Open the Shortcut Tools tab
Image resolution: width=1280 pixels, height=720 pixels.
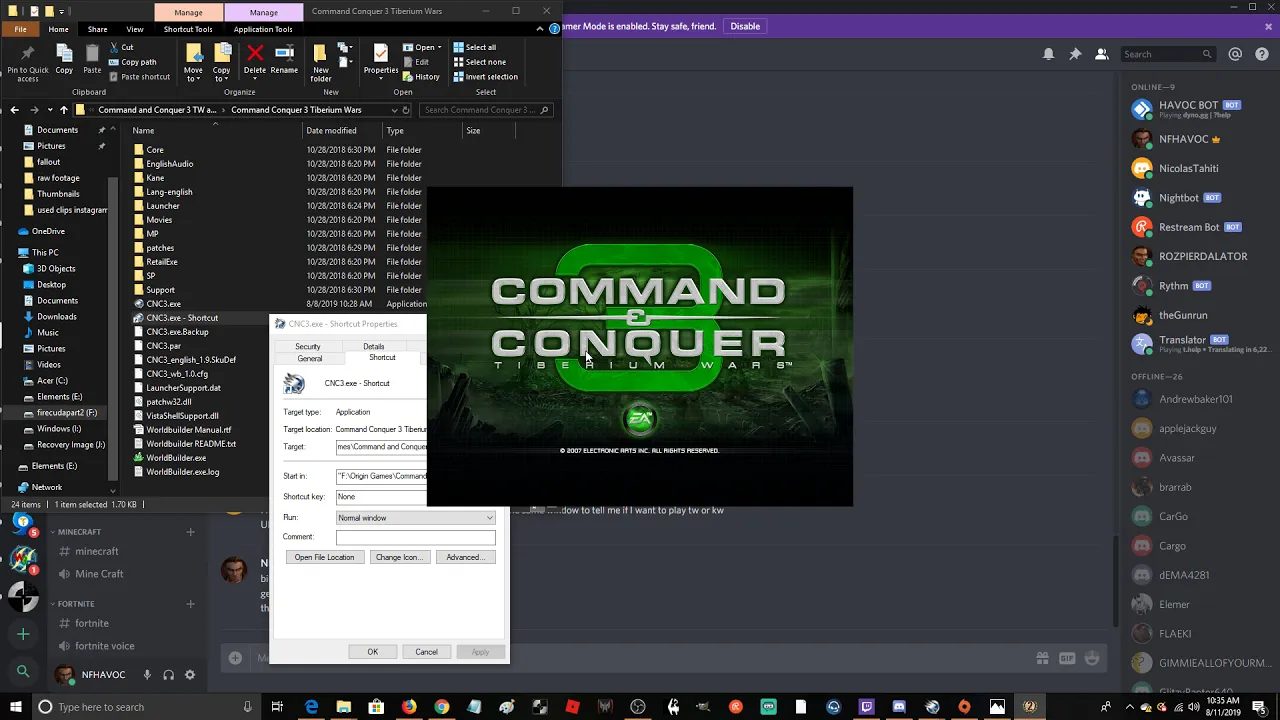(x=188, y=29)
